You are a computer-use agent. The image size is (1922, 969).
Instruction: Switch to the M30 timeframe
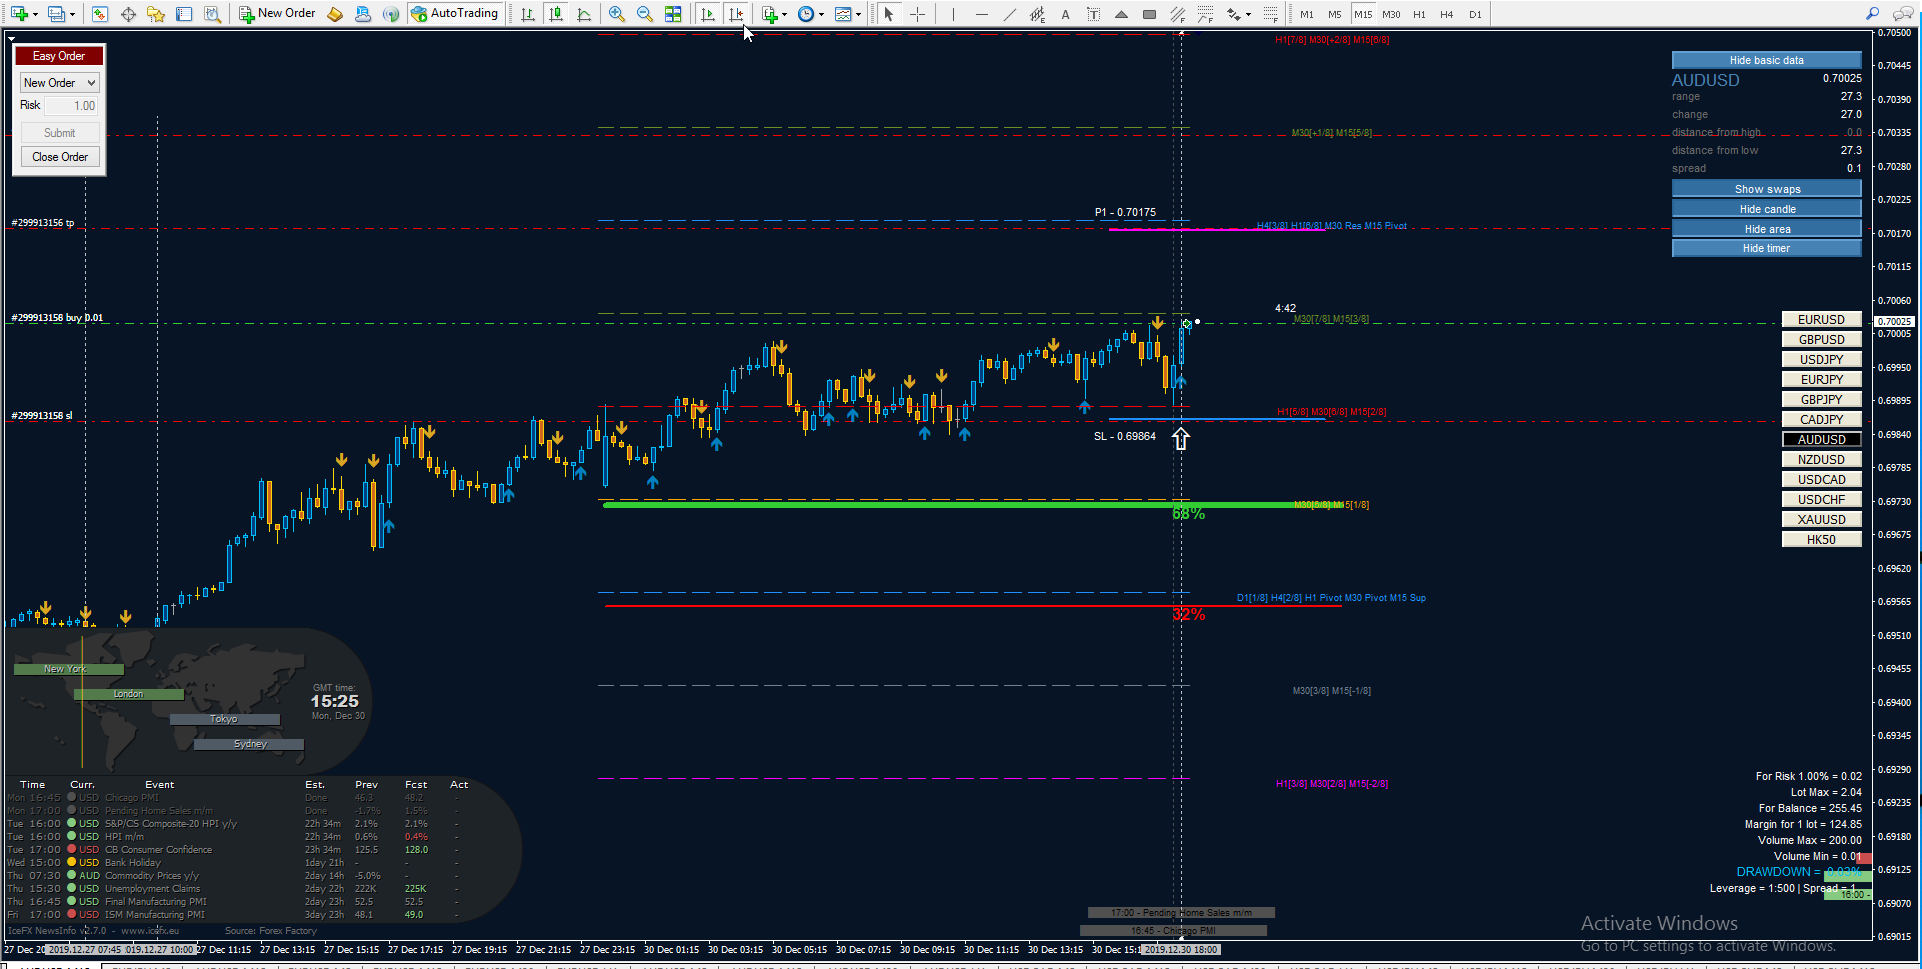(1391, 14)
